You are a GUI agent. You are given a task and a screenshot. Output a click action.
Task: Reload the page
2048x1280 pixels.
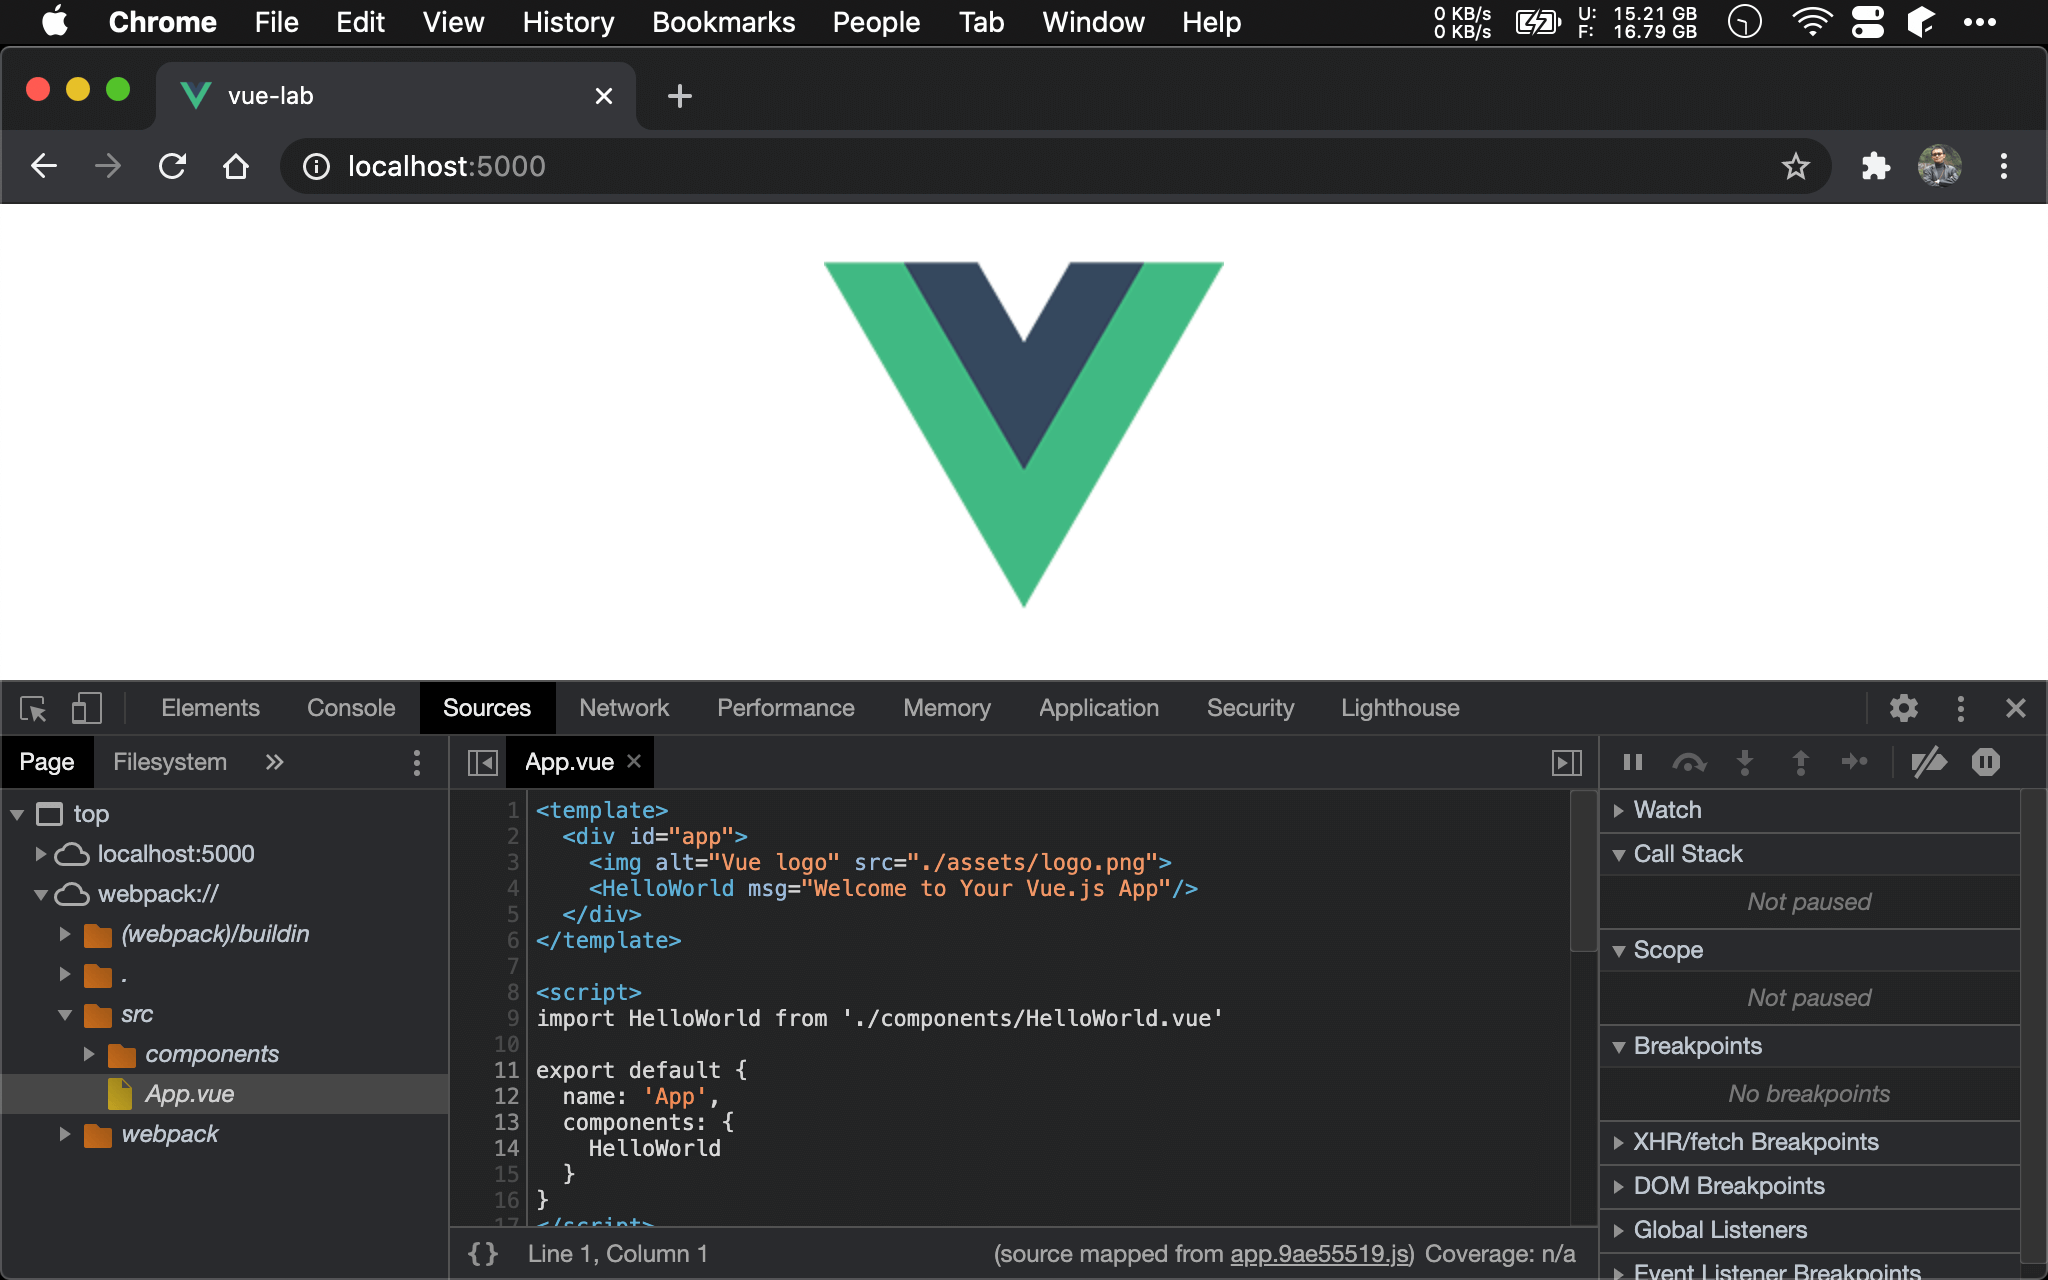pos(173,166)
